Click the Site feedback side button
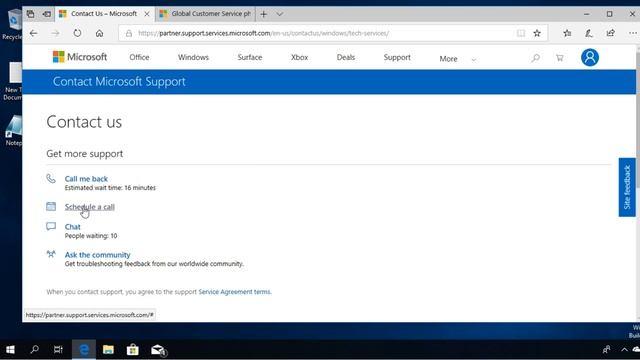This screenshot has height=360, width=640. tap(627, 187)
